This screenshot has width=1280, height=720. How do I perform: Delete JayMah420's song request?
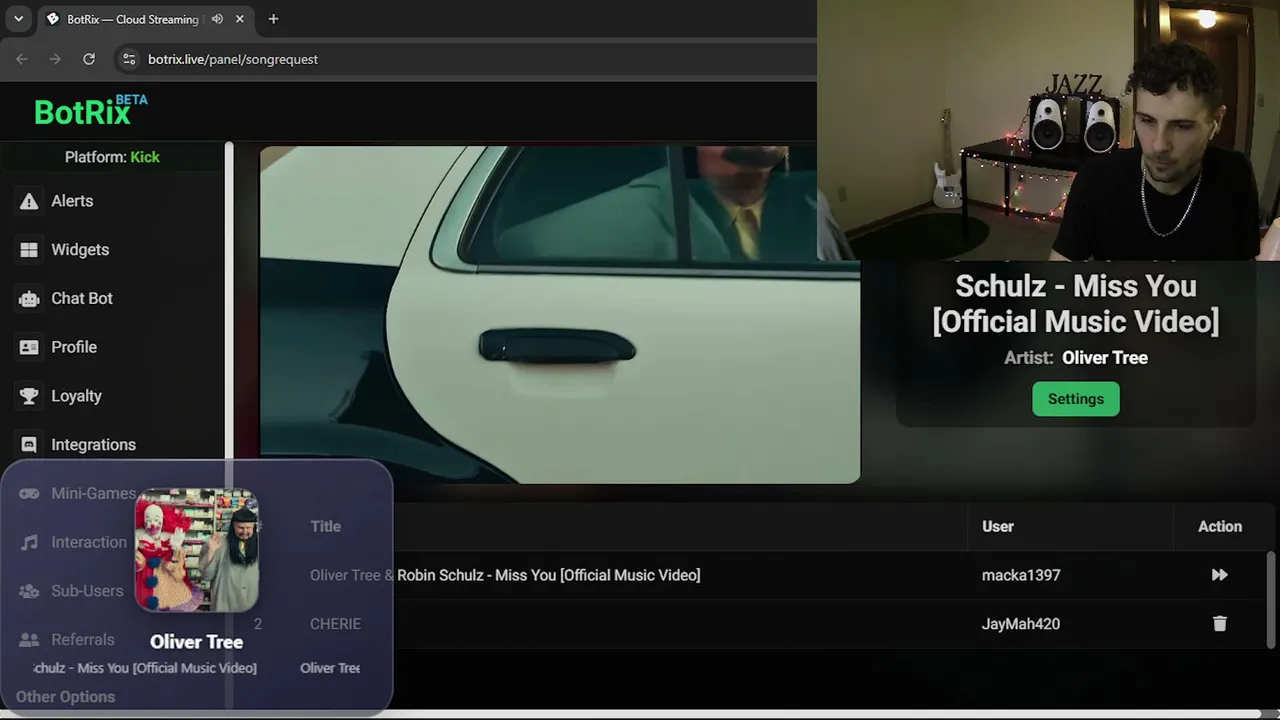pyautogui.click(x=1219, y=624)
